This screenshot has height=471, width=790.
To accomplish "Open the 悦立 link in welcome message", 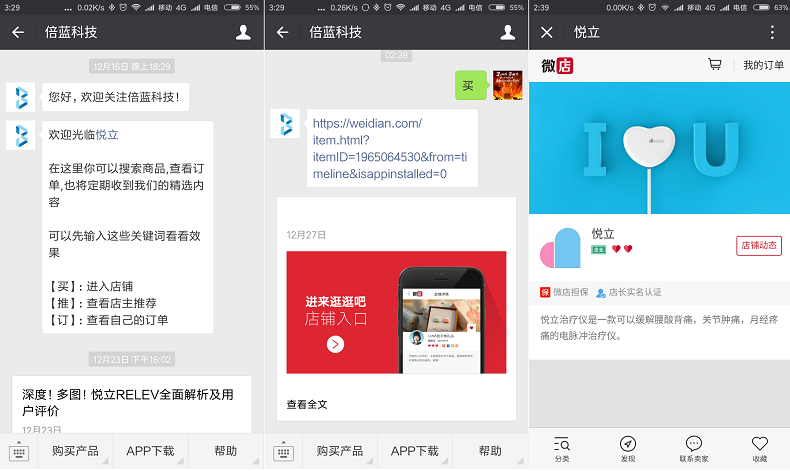I will pos(107,135).
